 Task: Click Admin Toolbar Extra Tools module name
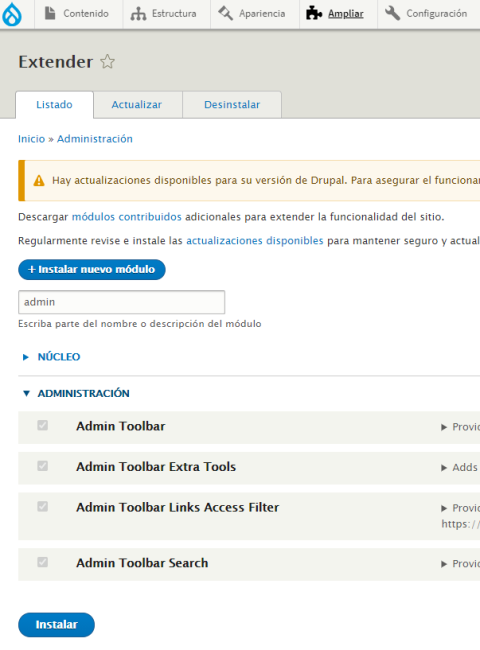pos(156,467)
